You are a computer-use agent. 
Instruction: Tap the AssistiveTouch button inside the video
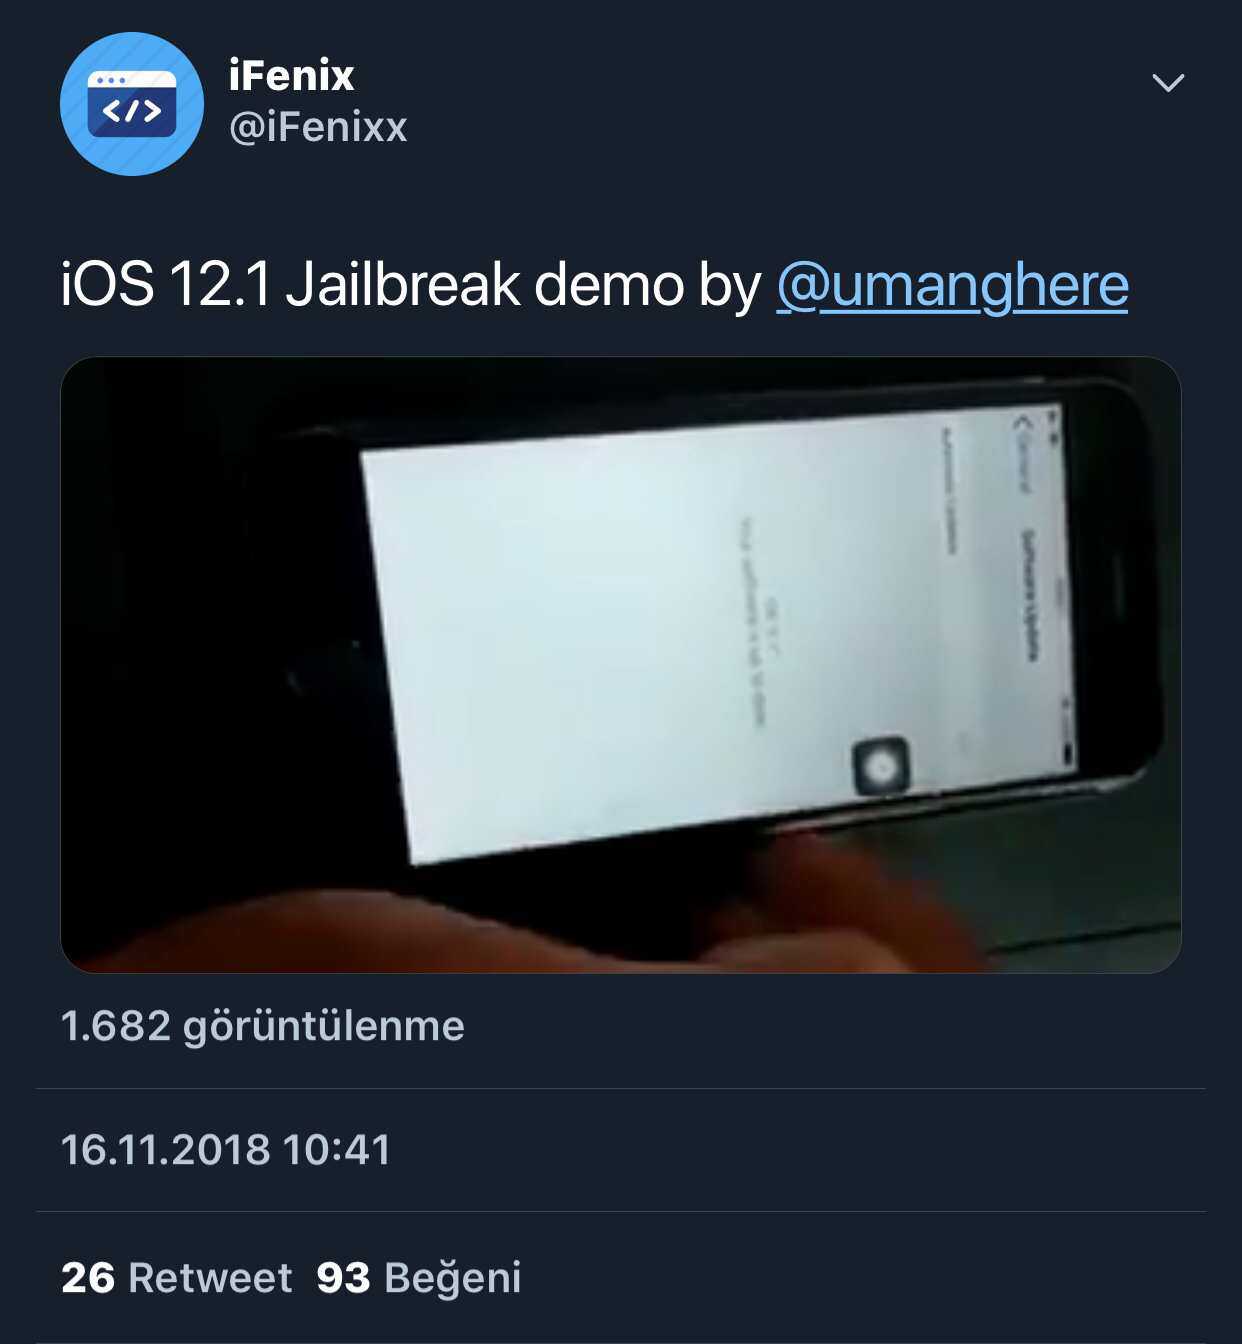881,765
